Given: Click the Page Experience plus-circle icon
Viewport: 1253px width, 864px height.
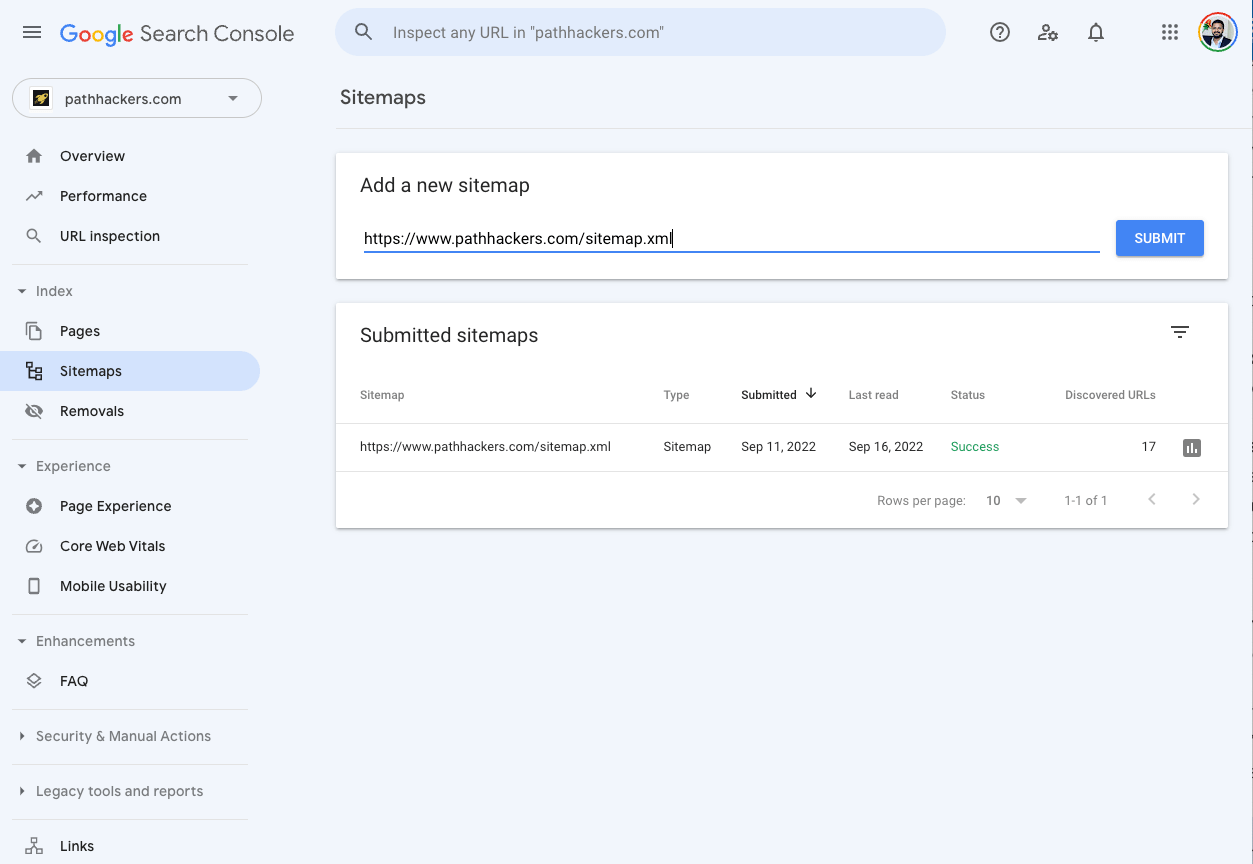Looking at the screenshot, I should click(x=34, y=506).
